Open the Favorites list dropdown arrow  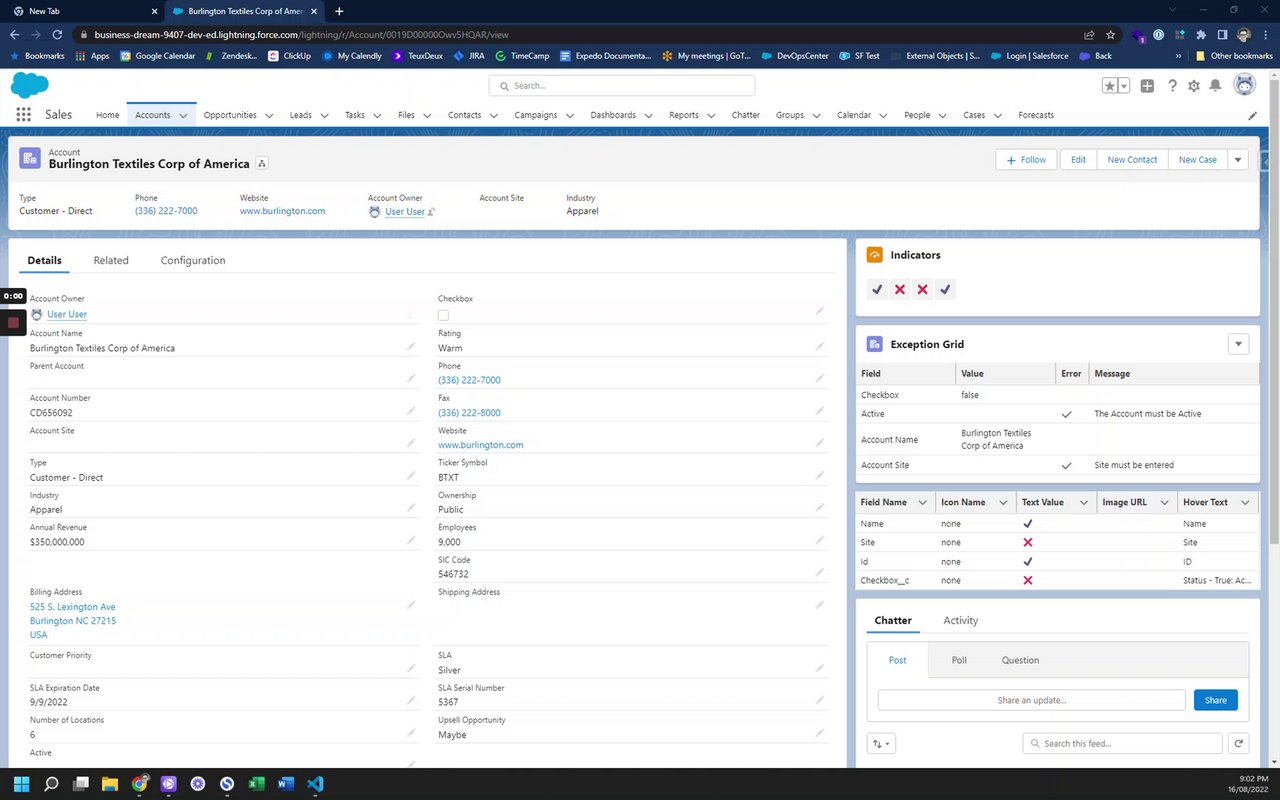tap(1124, 86)
